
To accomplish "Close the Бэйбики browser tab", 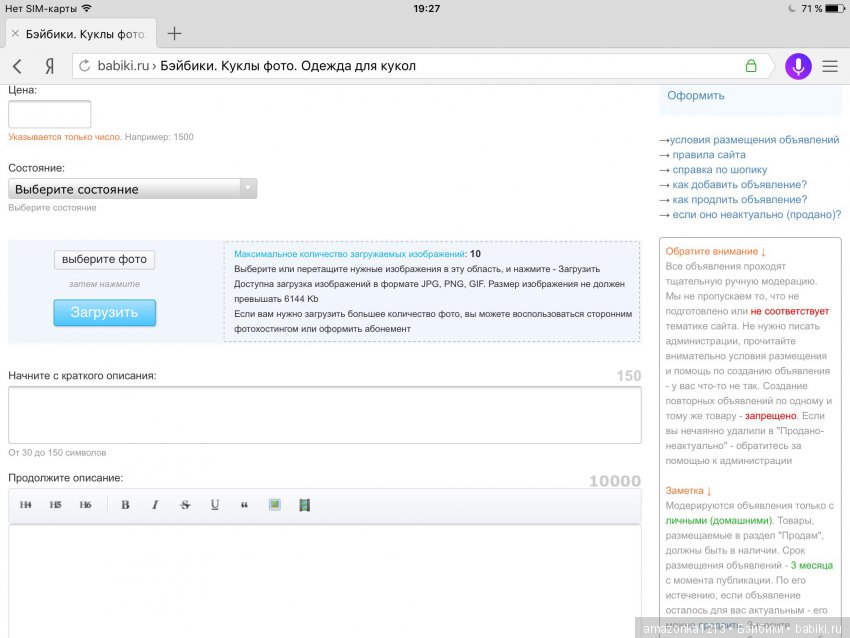I will 14,33.
